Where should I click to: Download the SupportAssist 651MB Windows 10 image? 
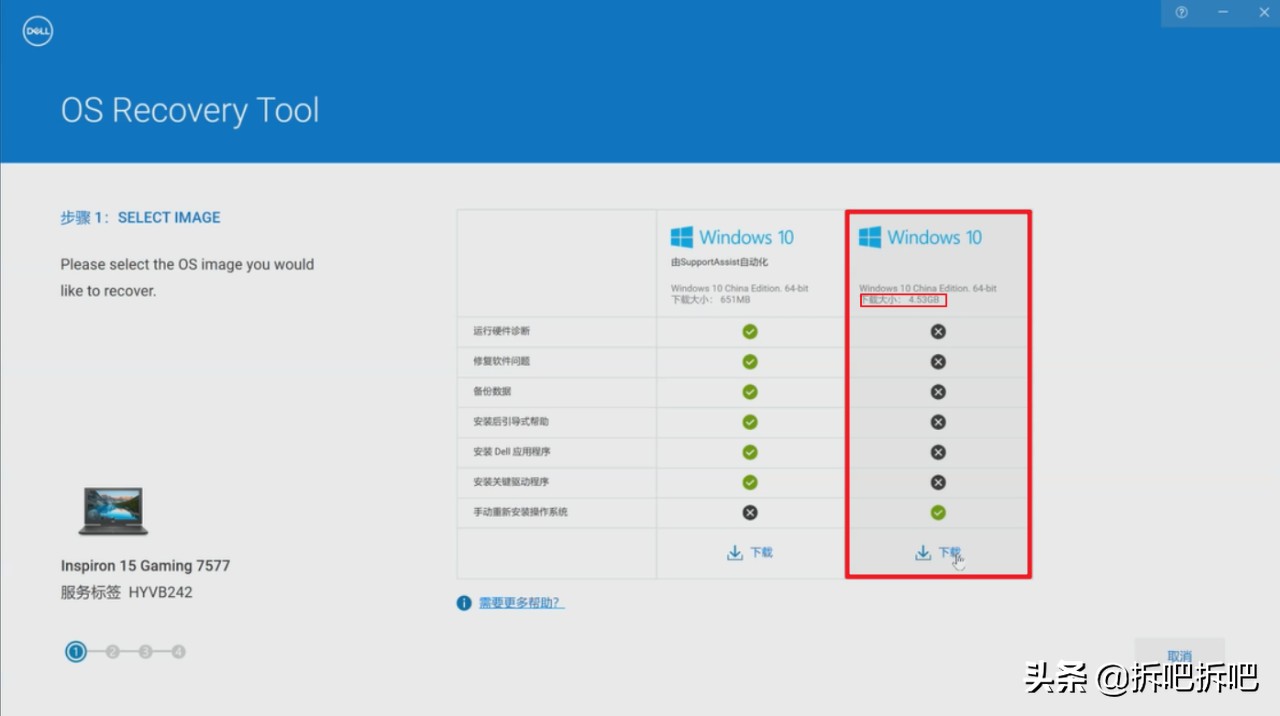click(750, 552)
